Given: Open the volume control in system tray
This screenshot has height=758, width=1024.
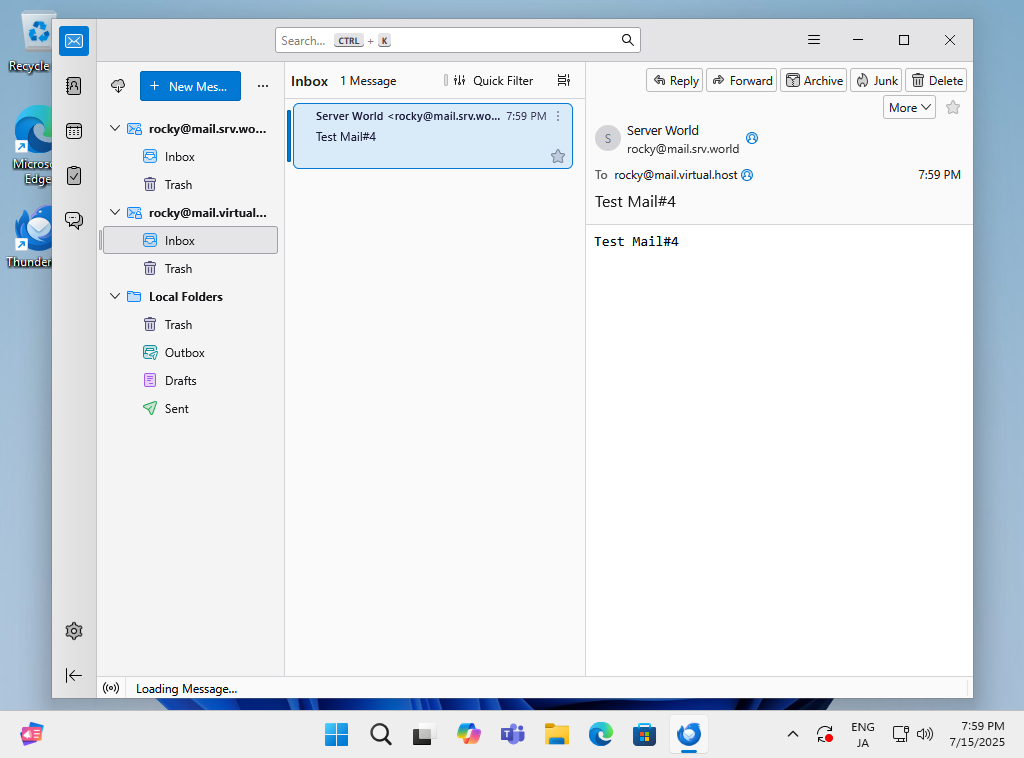Looking at the screenshot, I should [925, 734].
